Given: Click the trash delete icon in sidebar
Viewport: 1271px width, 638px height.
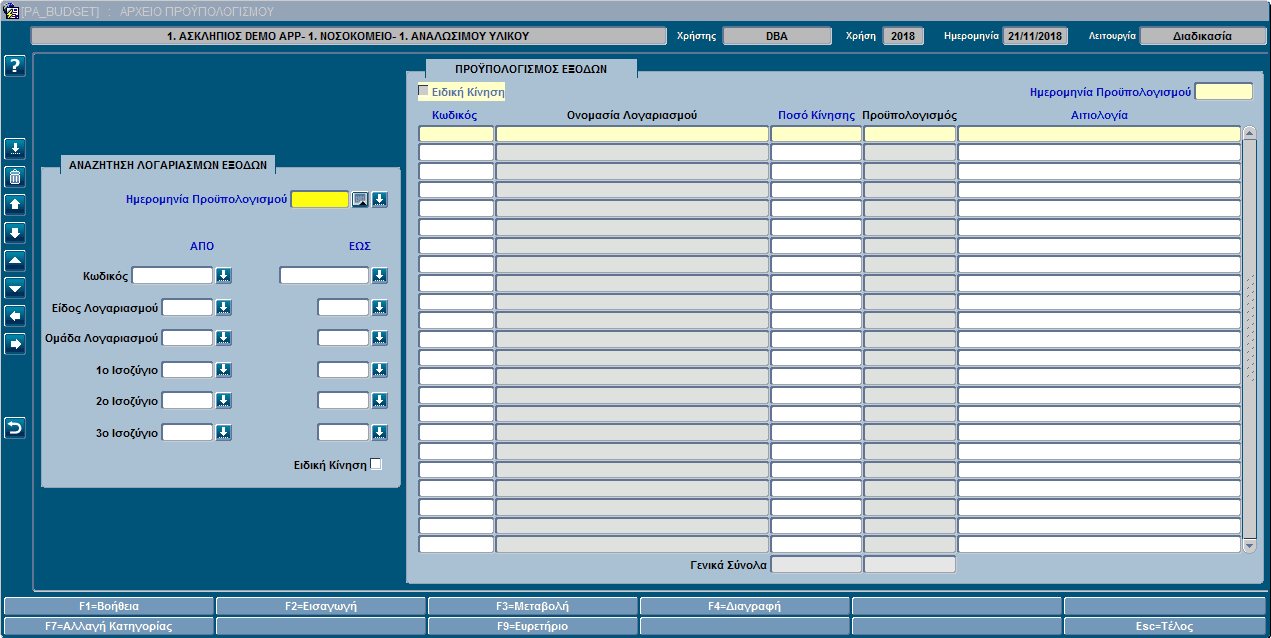Looking at the screenshot, I should [15, 177].
